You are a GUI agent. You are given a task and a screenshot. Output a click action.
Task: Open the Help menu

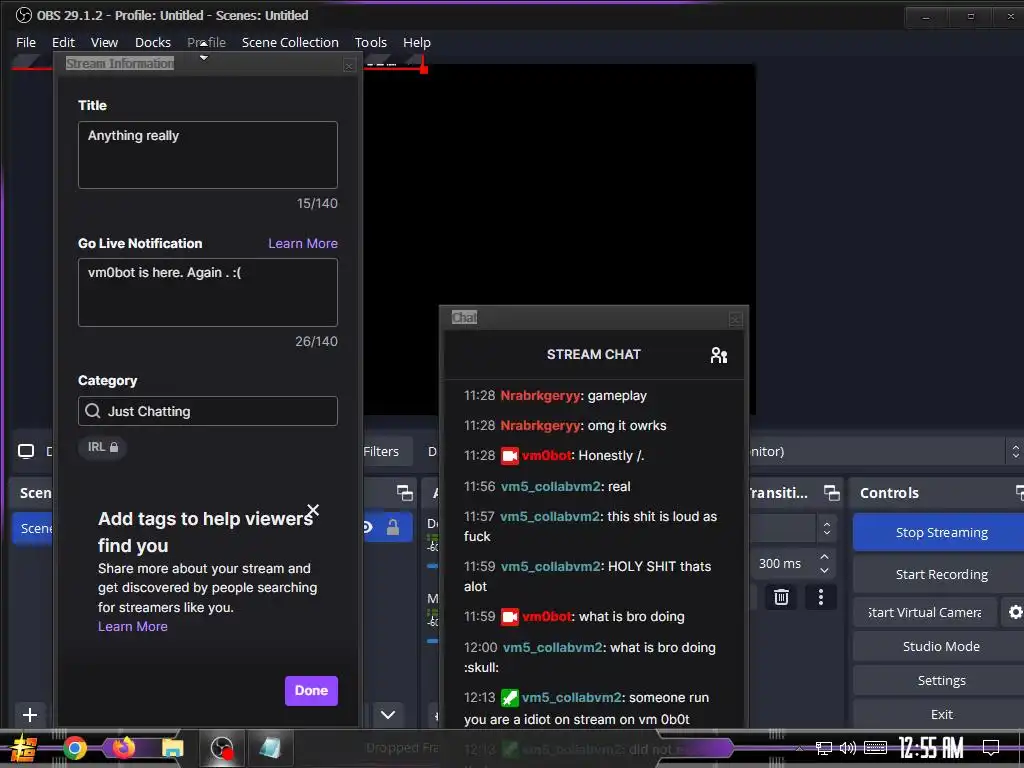[417, 42]
